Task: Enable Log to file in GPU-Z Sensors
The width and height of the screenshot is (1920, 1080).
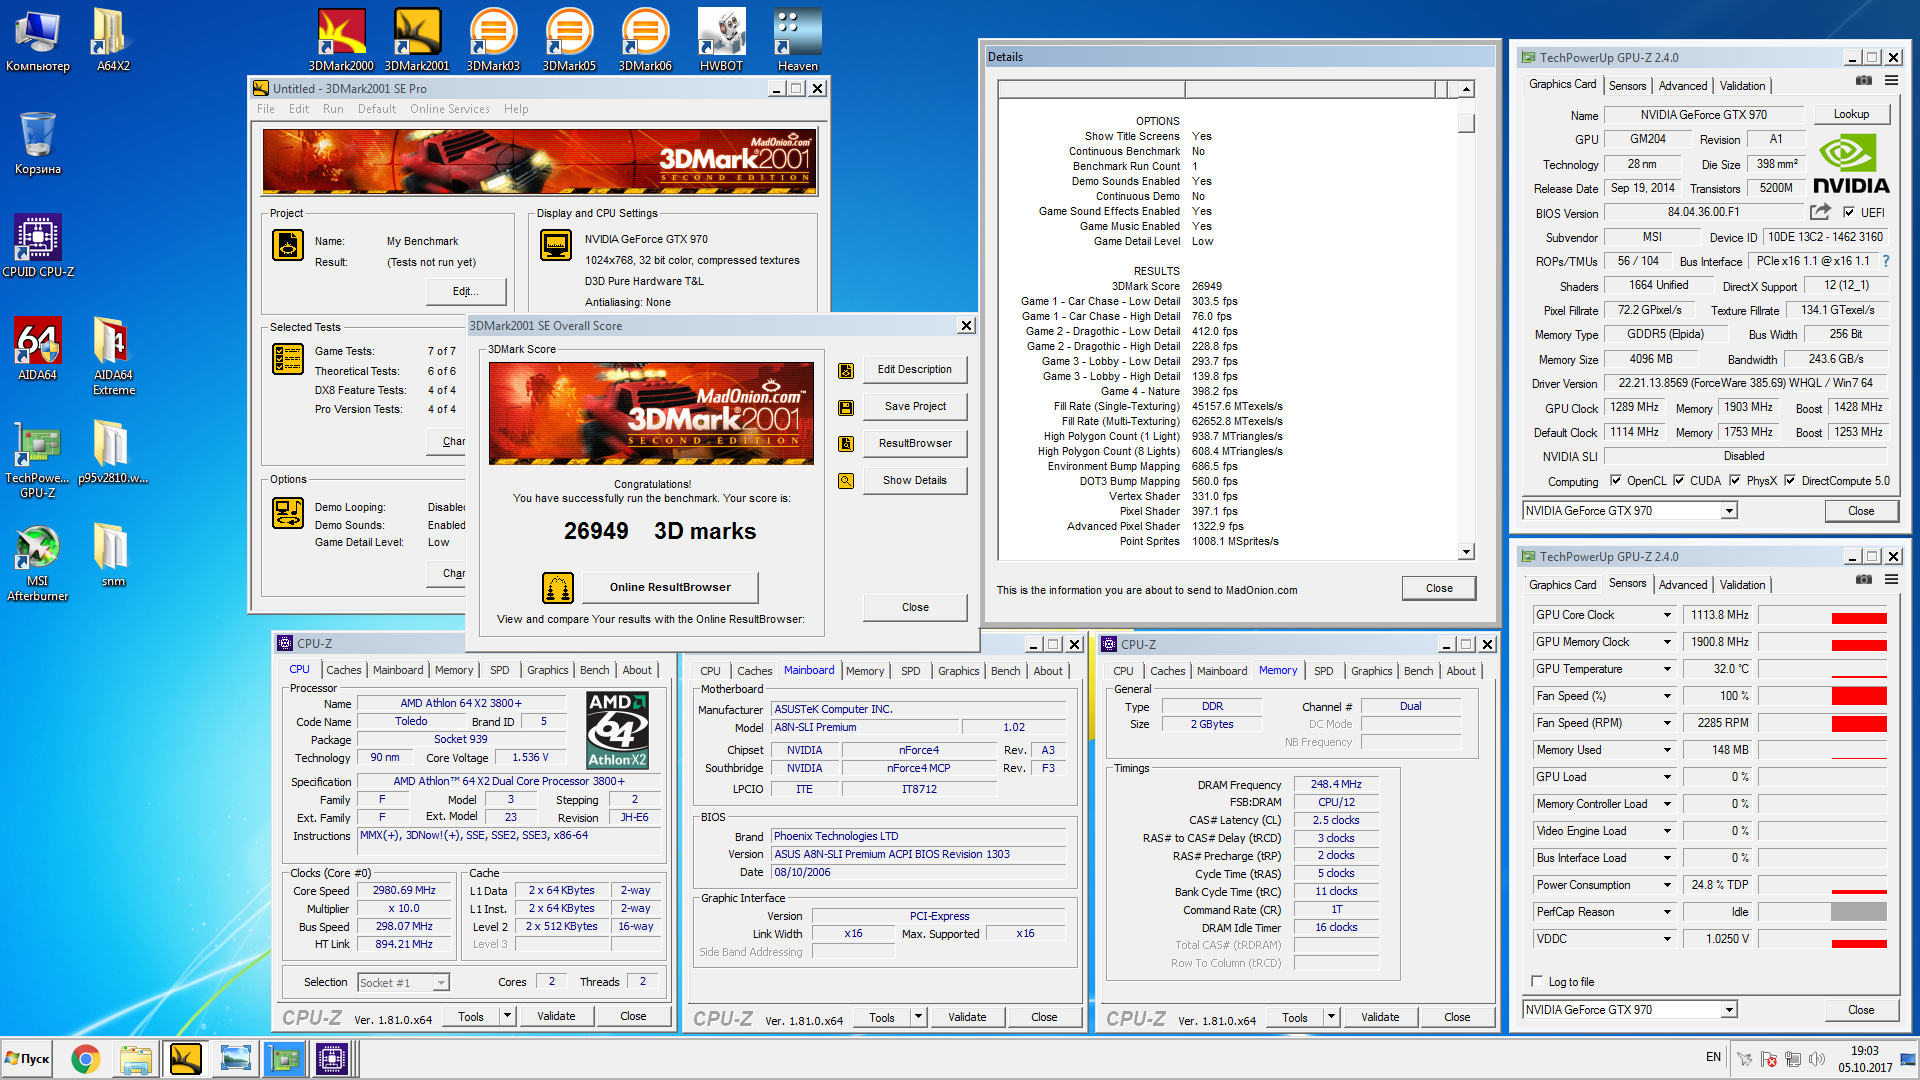Action: [1537, 981]
